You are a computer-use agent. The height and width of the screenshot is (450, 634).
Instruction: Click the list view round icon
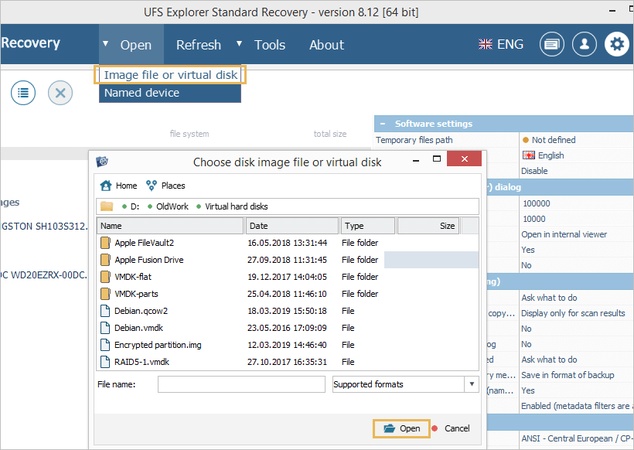(x=23, y=93)
